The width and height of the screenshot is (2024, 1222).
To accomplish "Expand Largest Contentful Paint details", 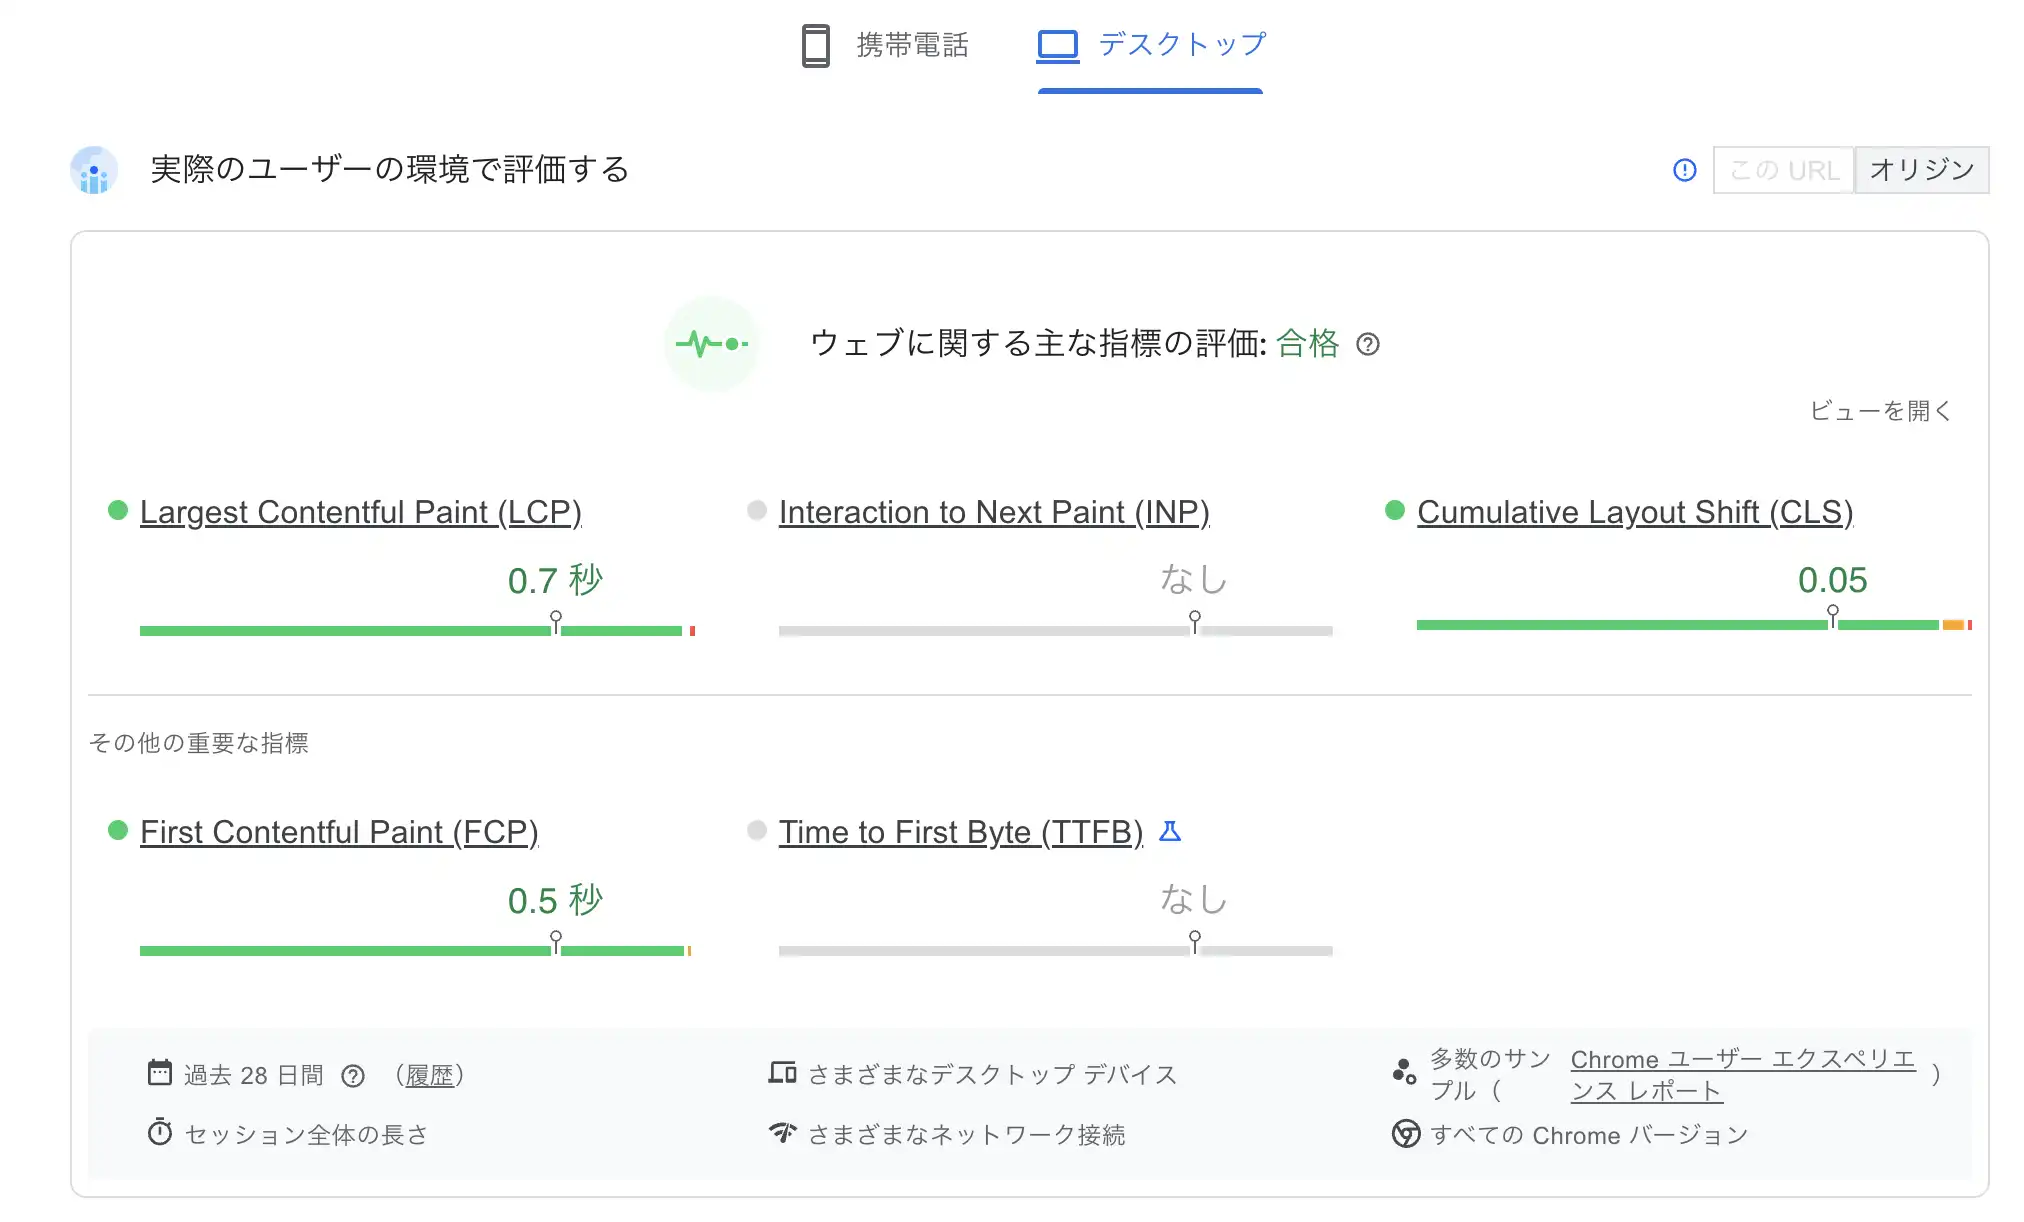I will (361, 511).
